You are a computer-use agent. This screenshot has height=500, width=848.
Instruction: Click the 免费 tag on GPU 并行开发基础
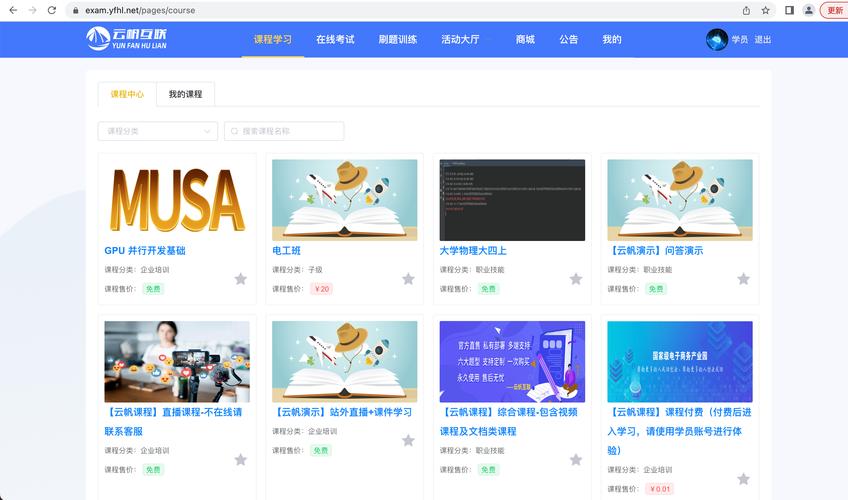(153, 289)
